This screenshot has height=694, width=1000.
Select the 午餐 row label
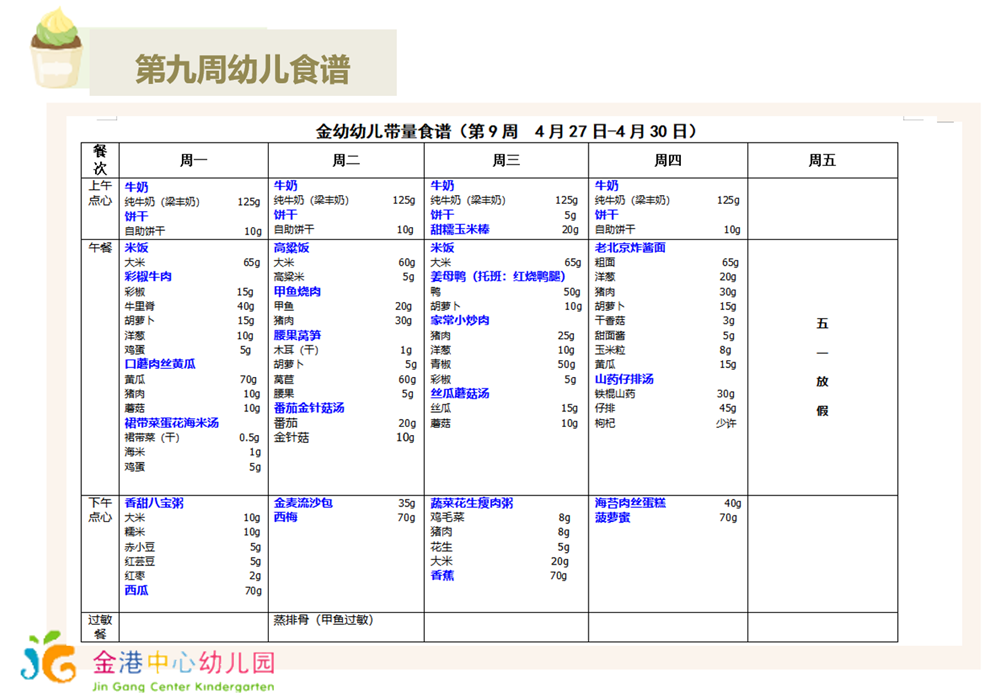[x=100, y=248]
